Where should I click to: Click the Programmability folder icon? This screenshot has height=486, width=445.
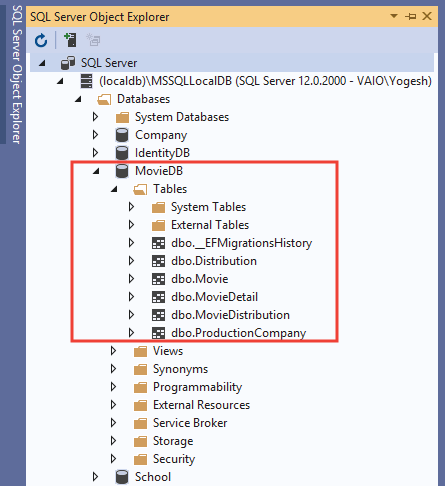140,387
